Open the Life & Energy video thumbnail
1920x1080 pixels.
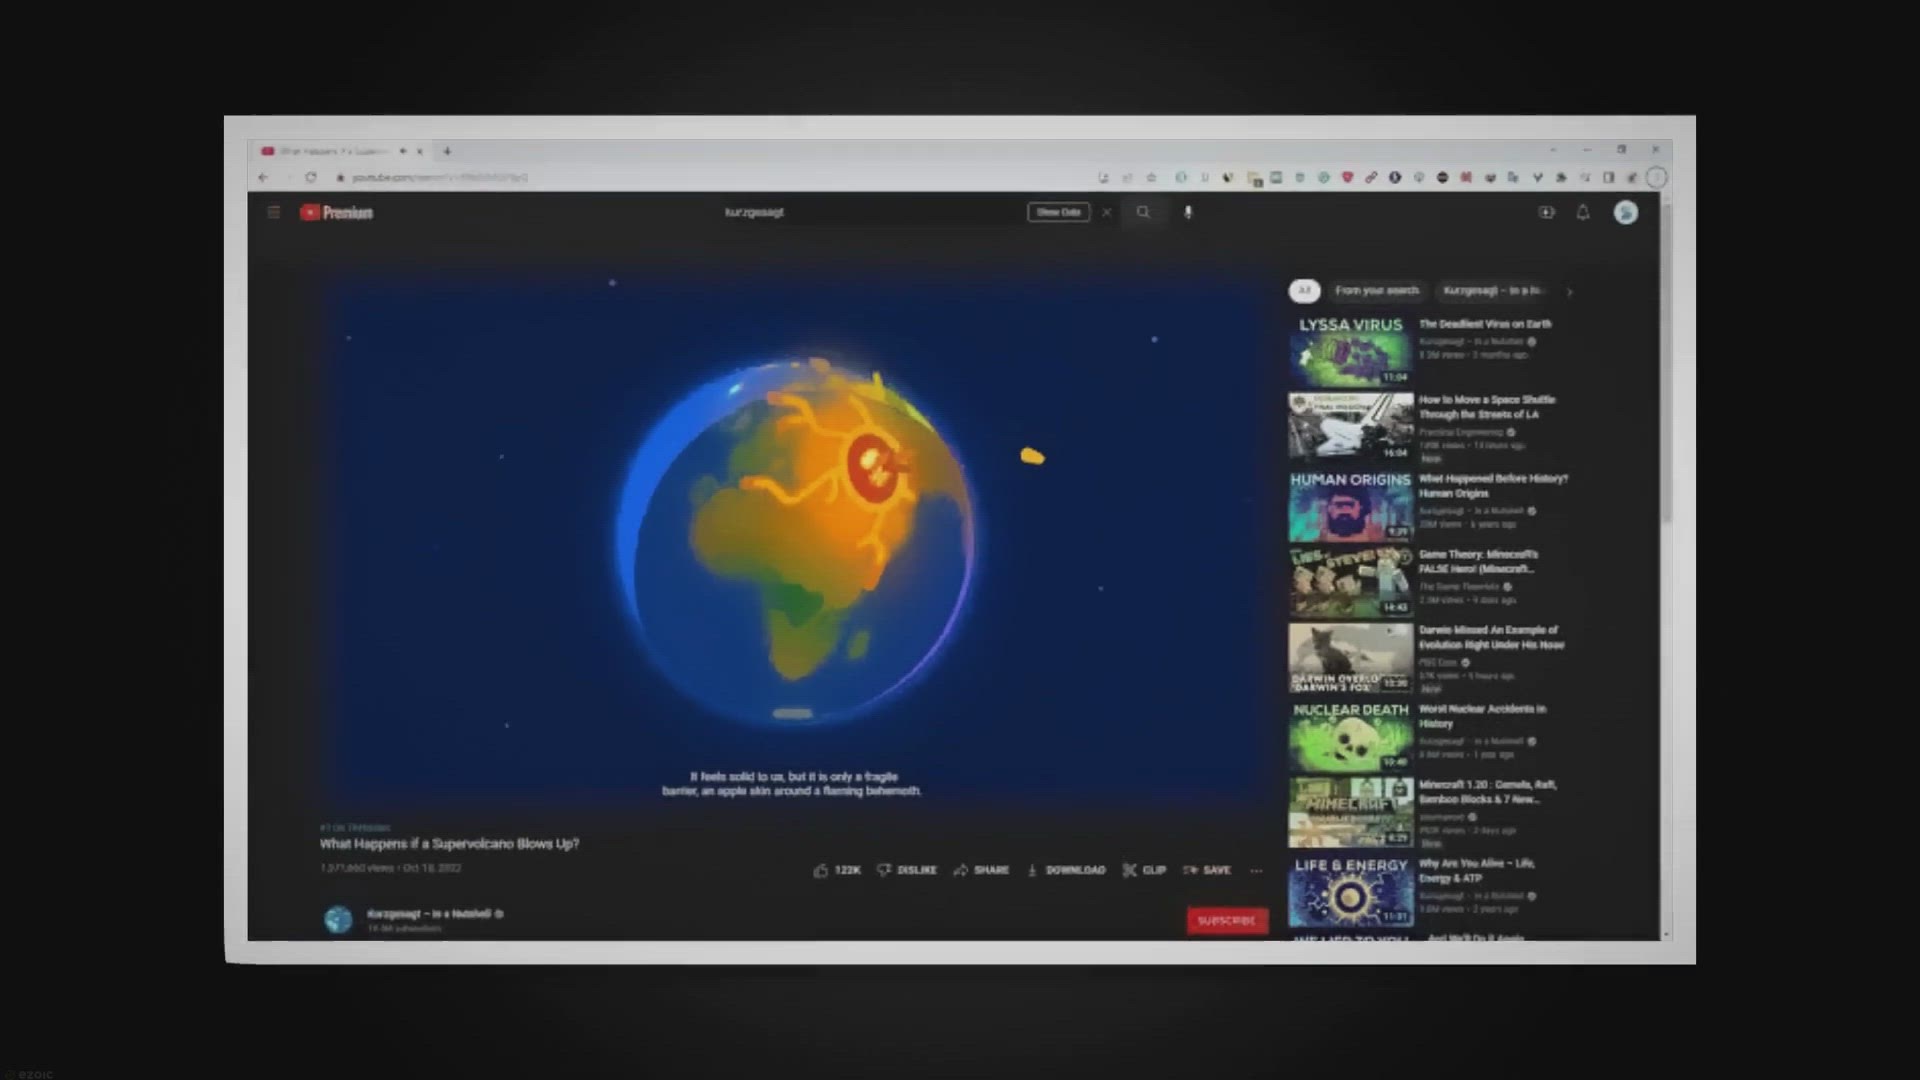click(1351, 890)
